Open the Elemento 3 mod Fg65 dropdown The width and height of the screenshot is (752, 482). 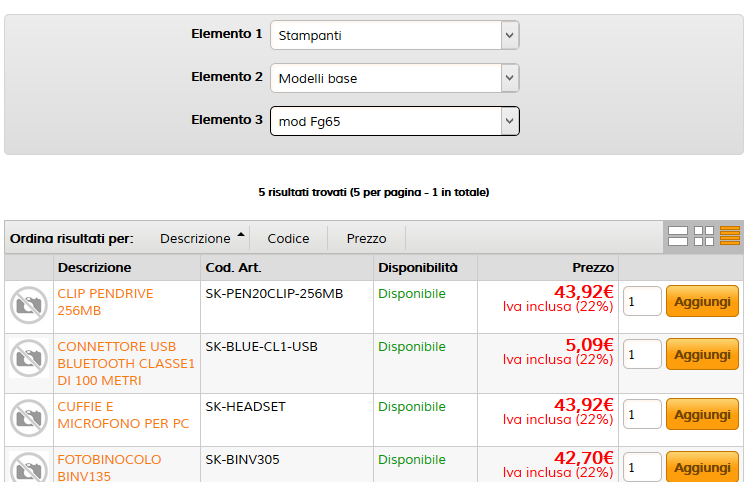click(x=395, y=121)
